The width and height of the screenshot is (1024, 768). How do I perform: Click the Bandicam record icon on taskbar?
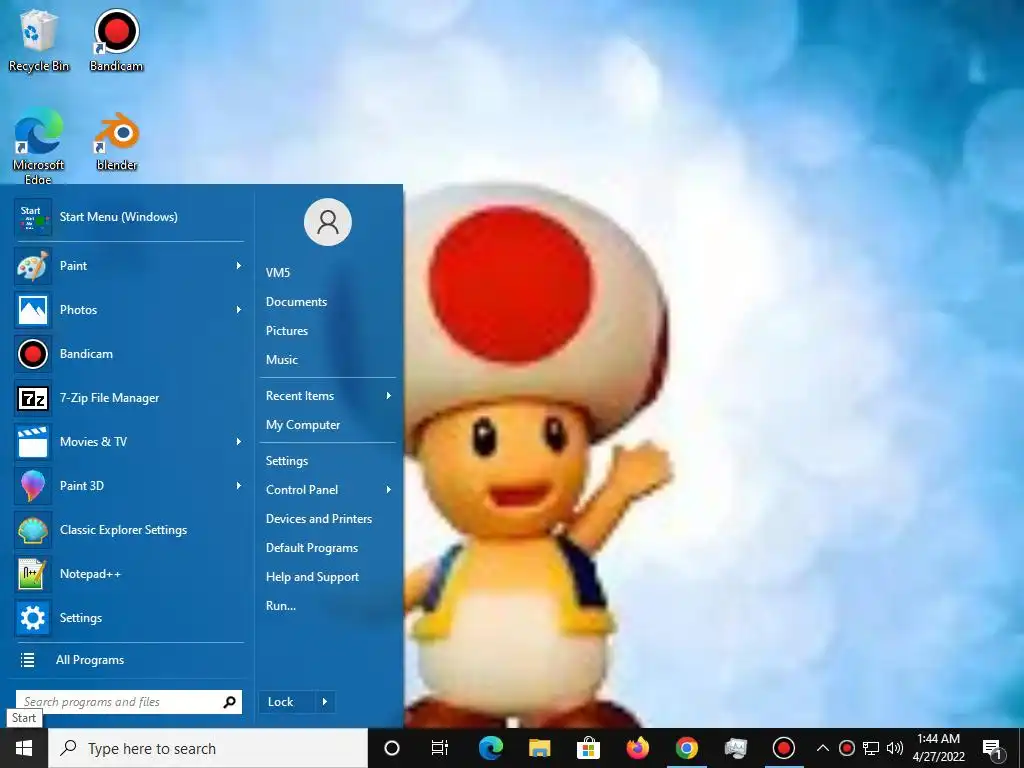(784, 748)
